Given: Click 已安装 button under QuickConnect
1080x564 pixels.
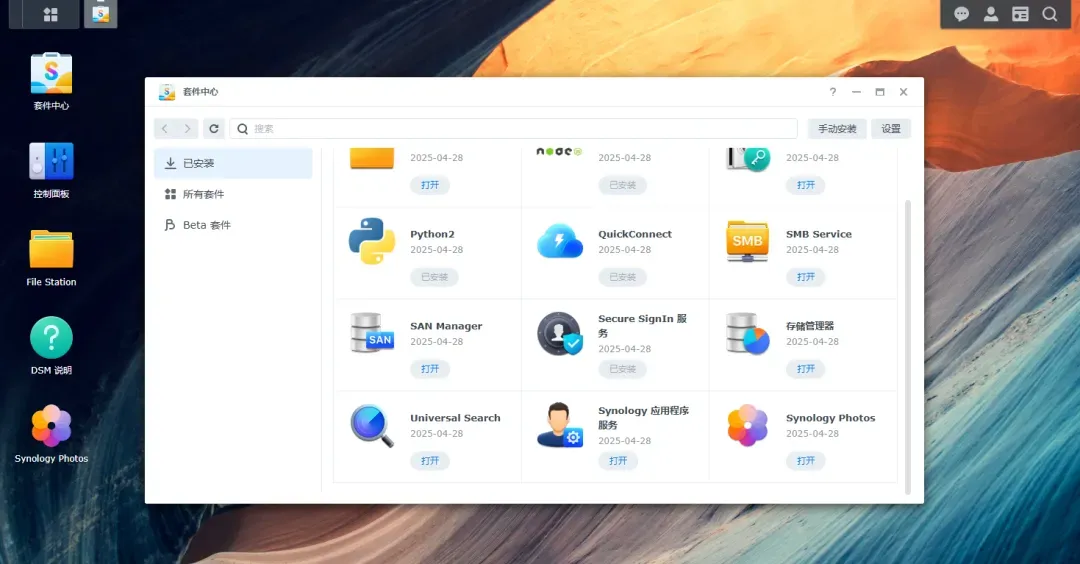Looking at the screenshot, I should point(622,277).
